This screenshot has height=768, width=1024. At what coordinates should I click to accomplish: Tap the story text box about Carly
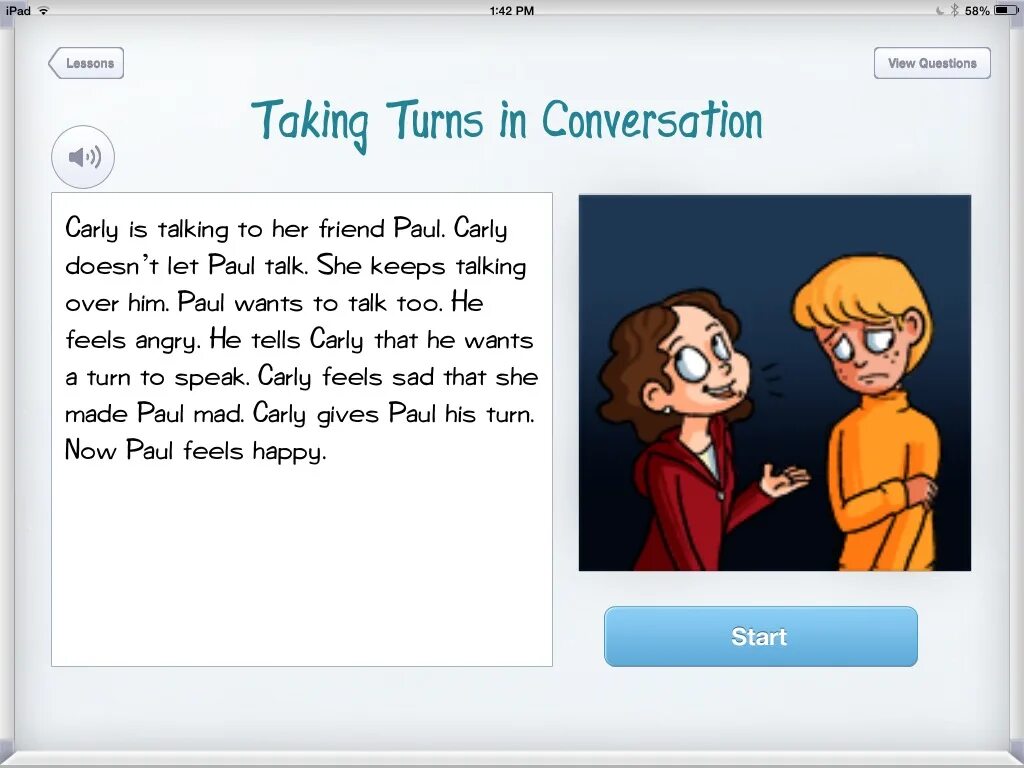click(302, 429)
